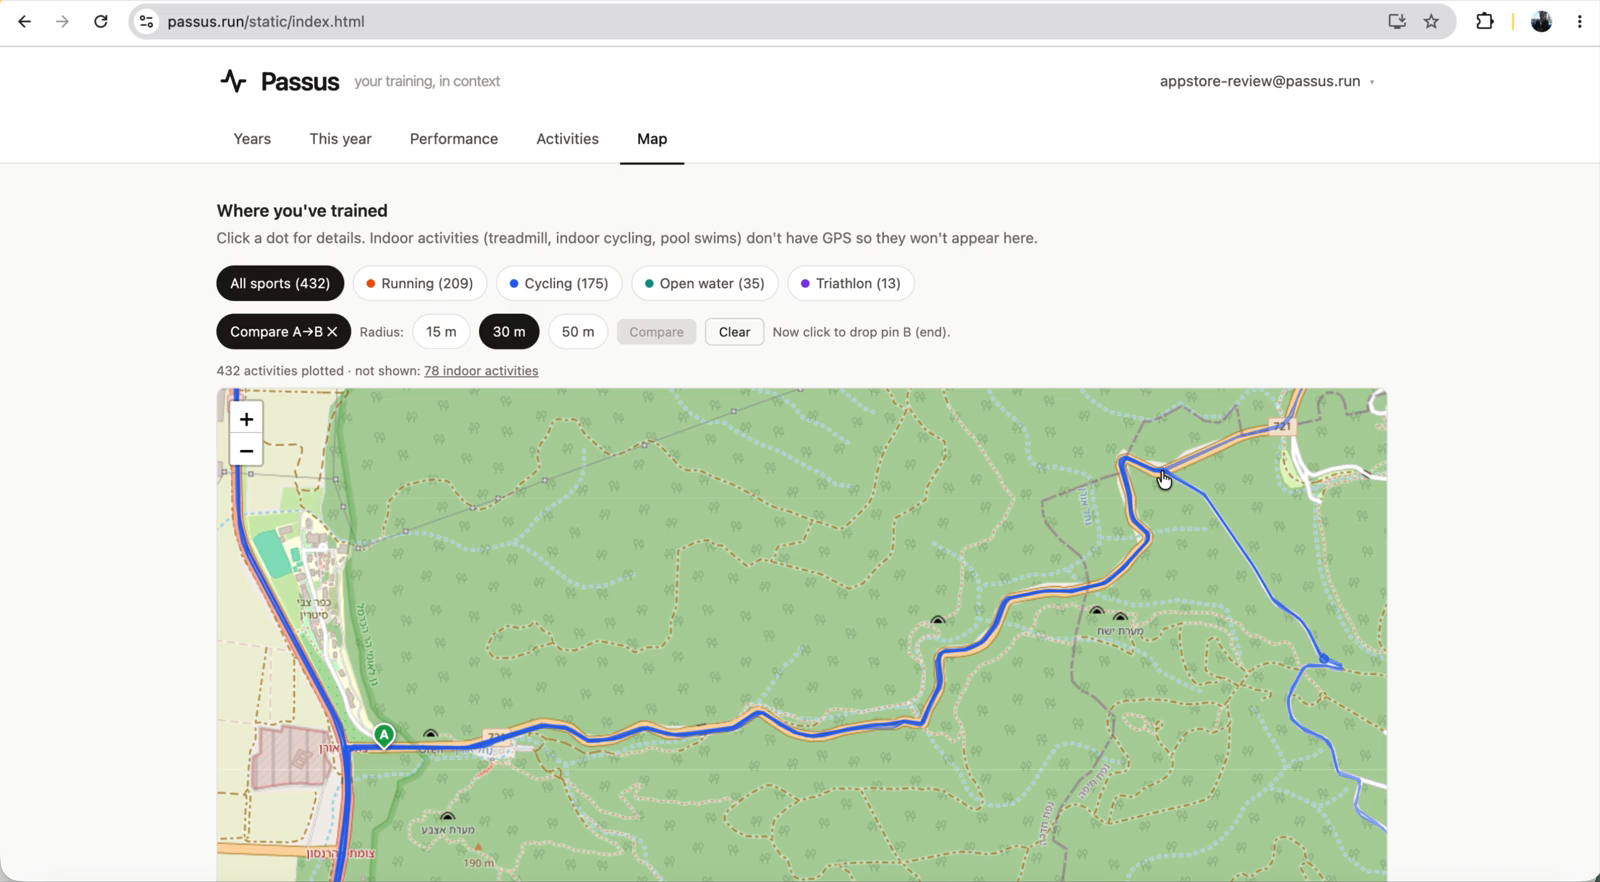Clear the comparison pins
The width and height of the screenshot is (1600, 882).
[x=734, y=332]
